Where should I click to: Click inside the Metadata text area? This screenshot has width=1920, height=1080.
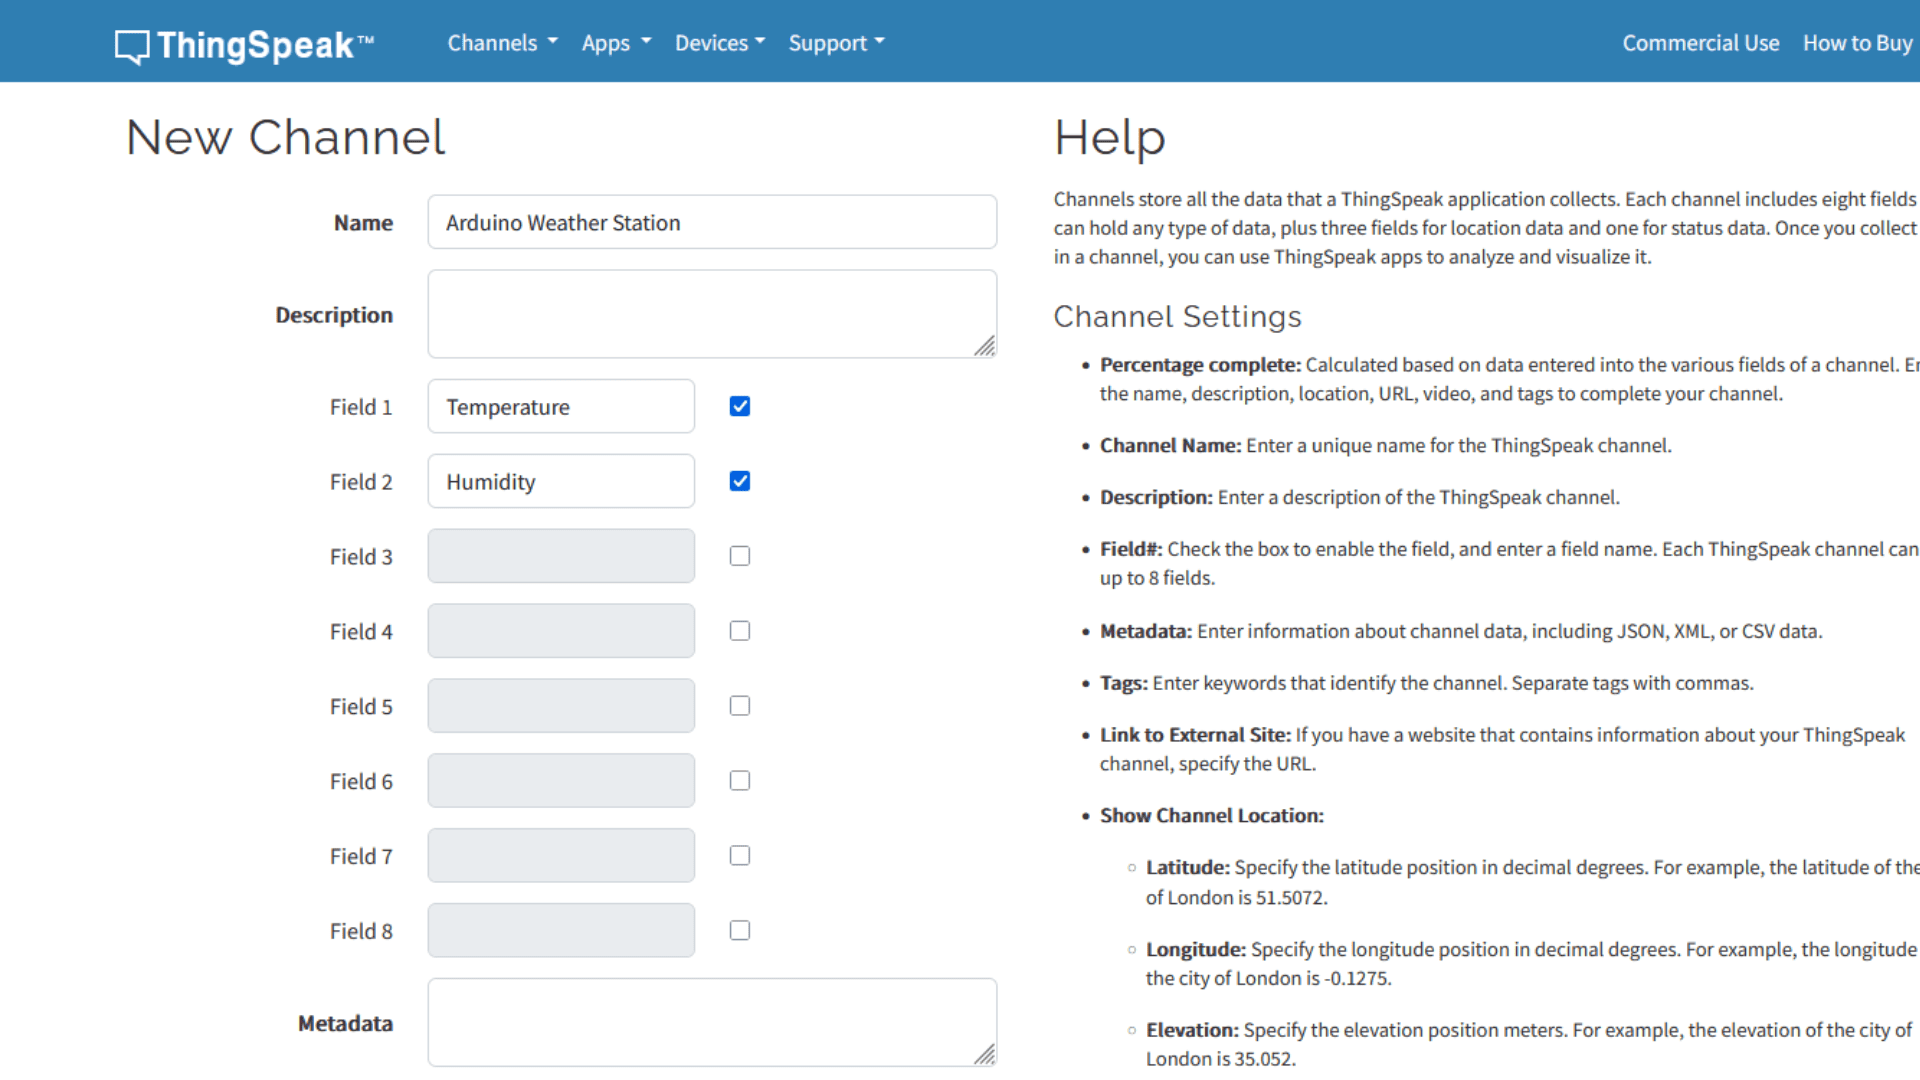tap(712, 1022)
